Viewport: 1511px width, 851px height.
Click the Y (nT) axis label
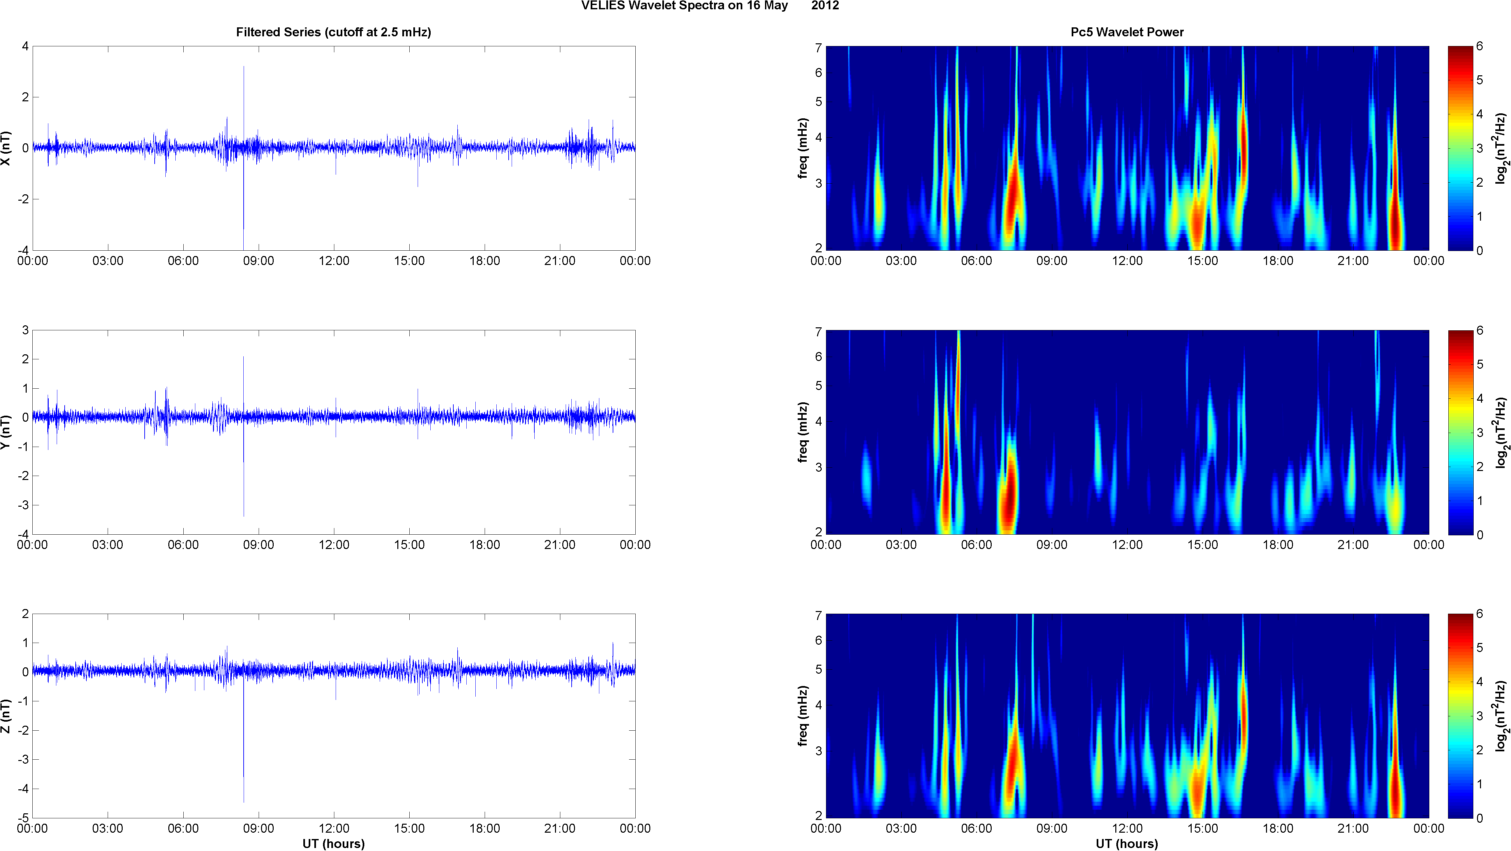click(x=7, y=432)
